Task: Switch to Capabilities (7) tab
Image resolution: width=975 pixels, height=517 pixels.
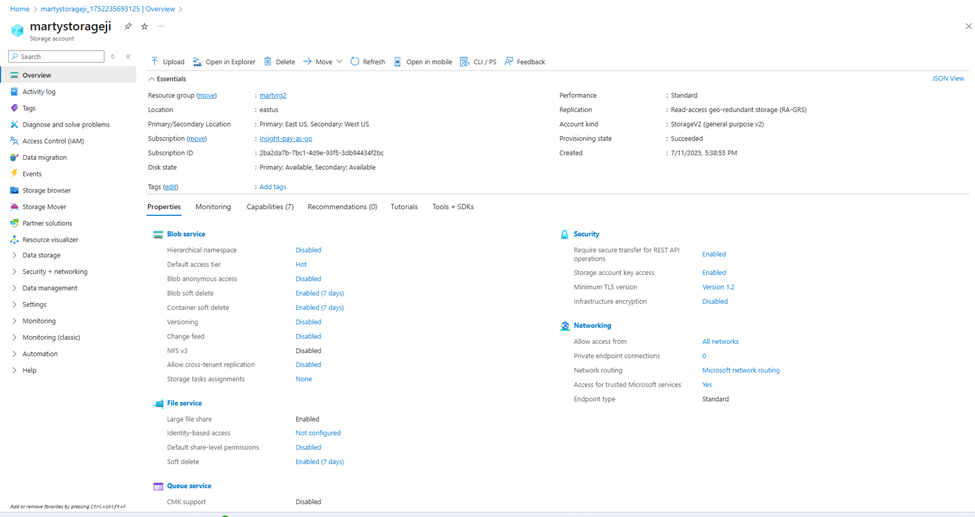Action: click(x=270, y=207)
